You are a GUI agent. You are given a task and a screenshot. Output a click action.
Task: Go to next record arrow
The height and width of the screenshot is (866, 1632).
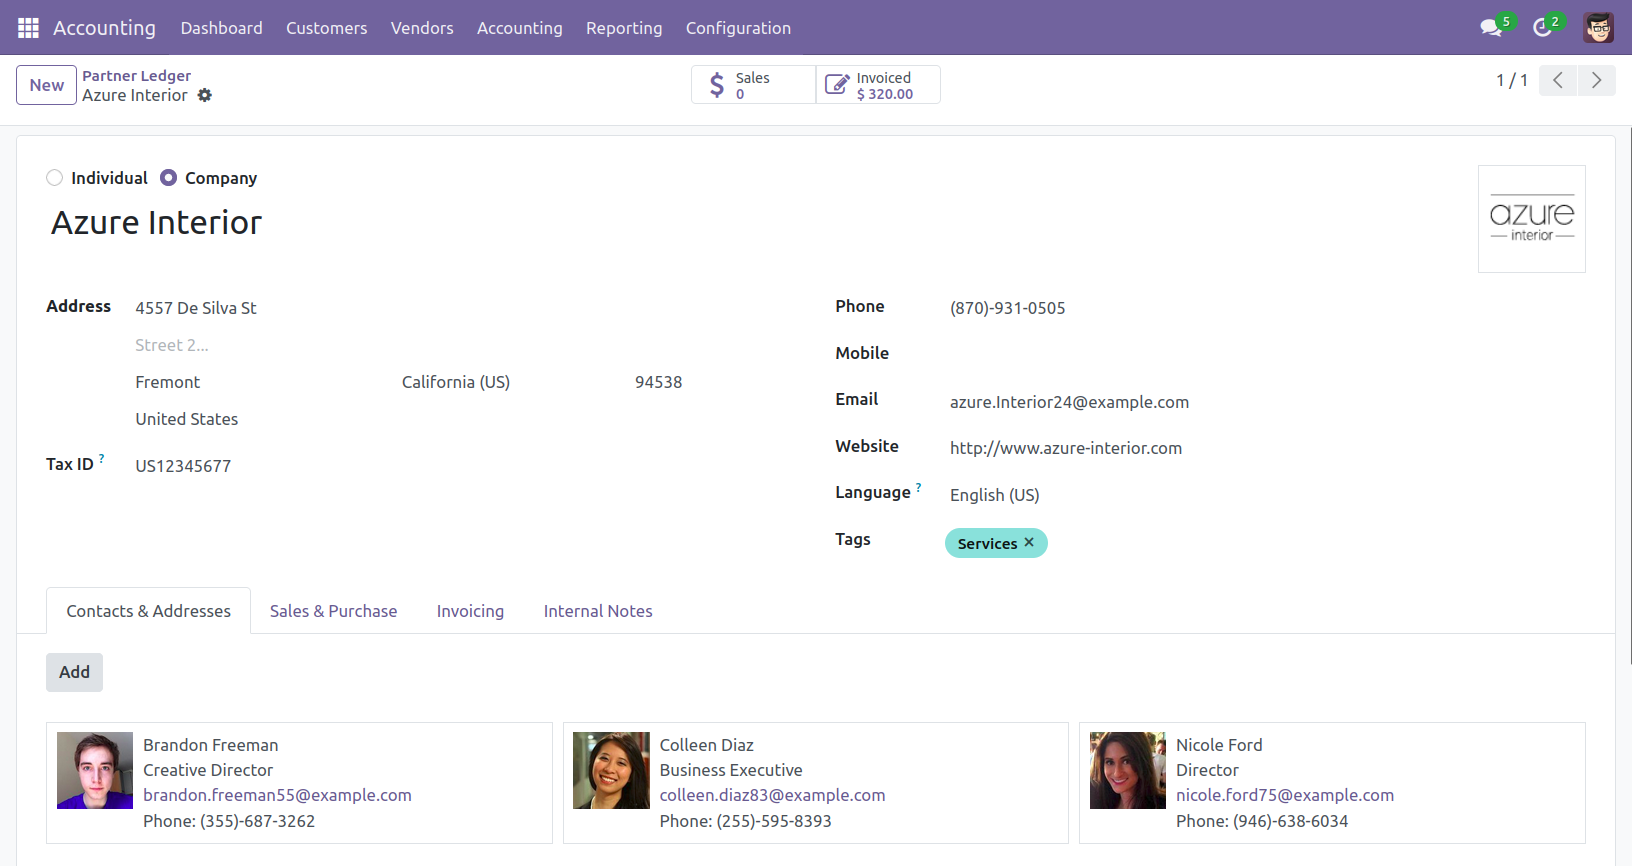1596,80
